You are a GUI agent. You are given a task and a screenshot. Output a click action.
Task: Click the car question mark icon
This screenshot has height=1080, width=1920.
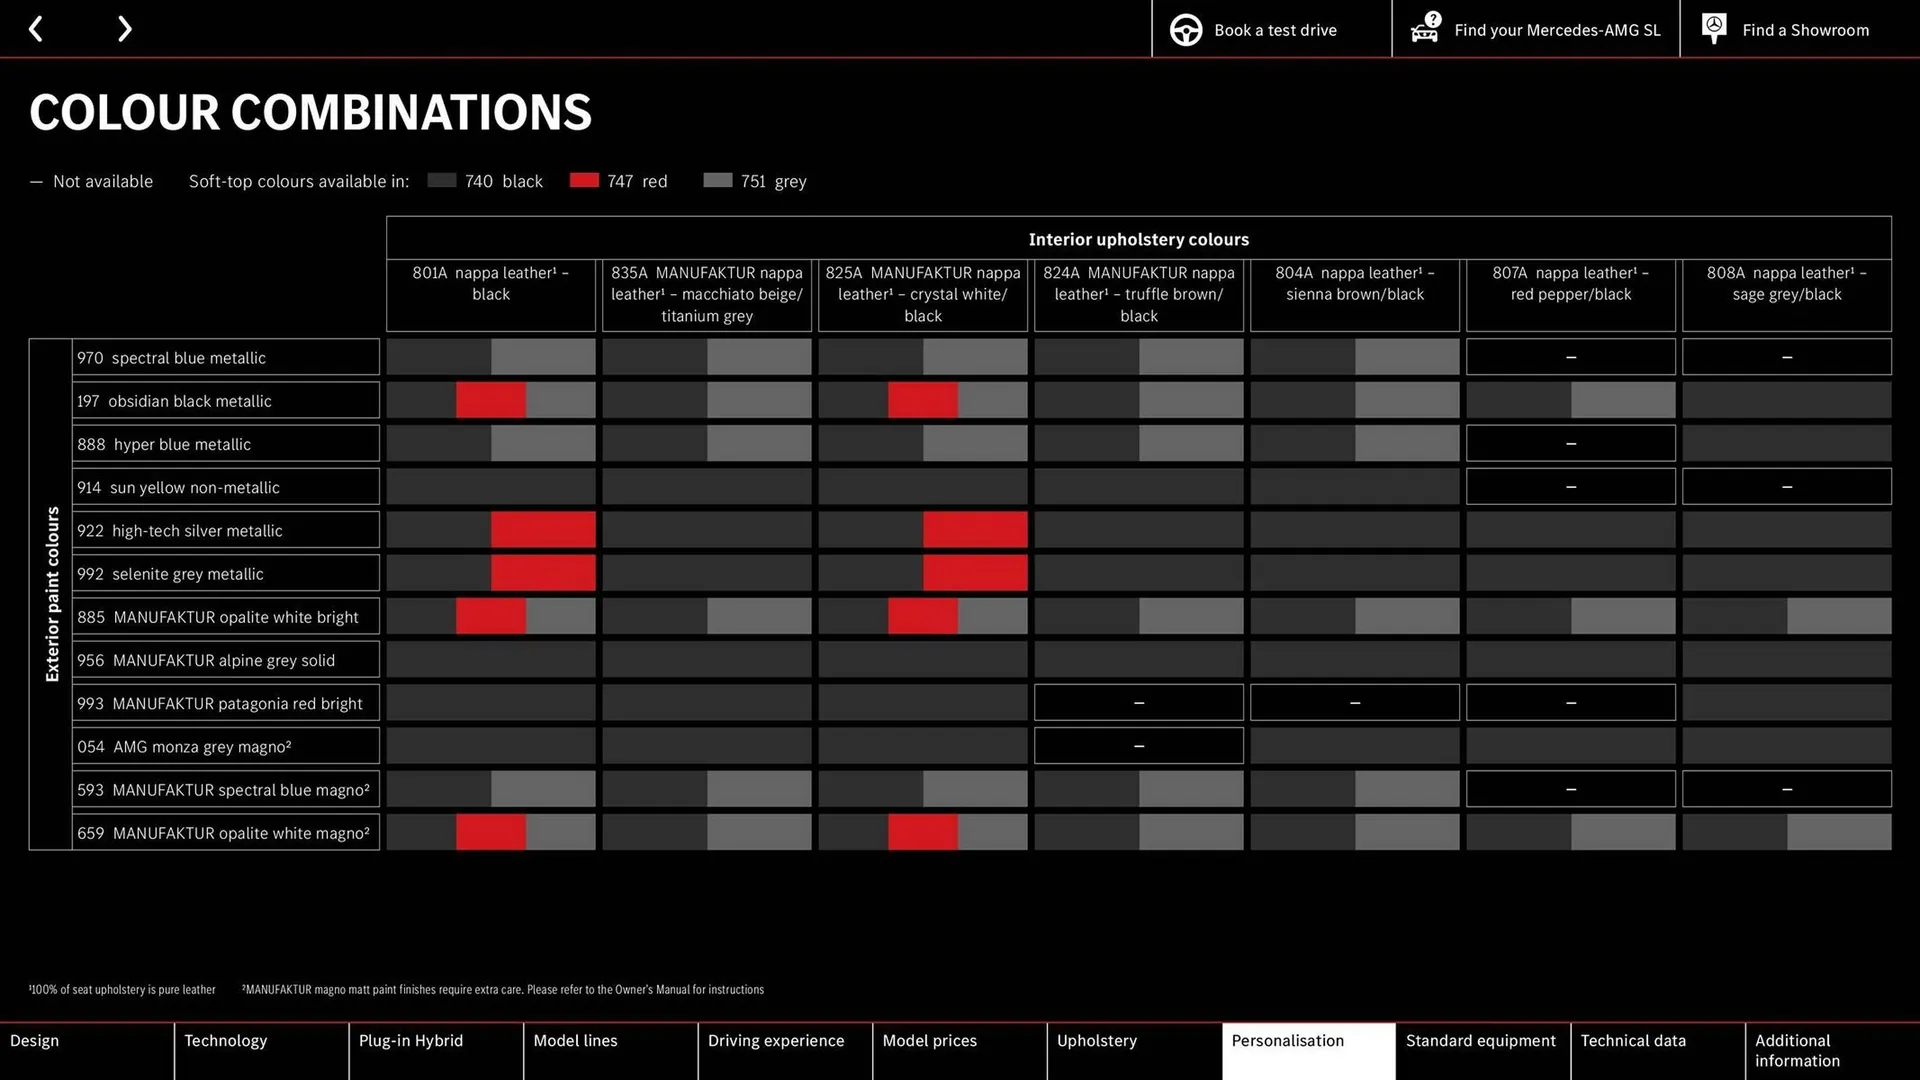tap(1425, 28)
